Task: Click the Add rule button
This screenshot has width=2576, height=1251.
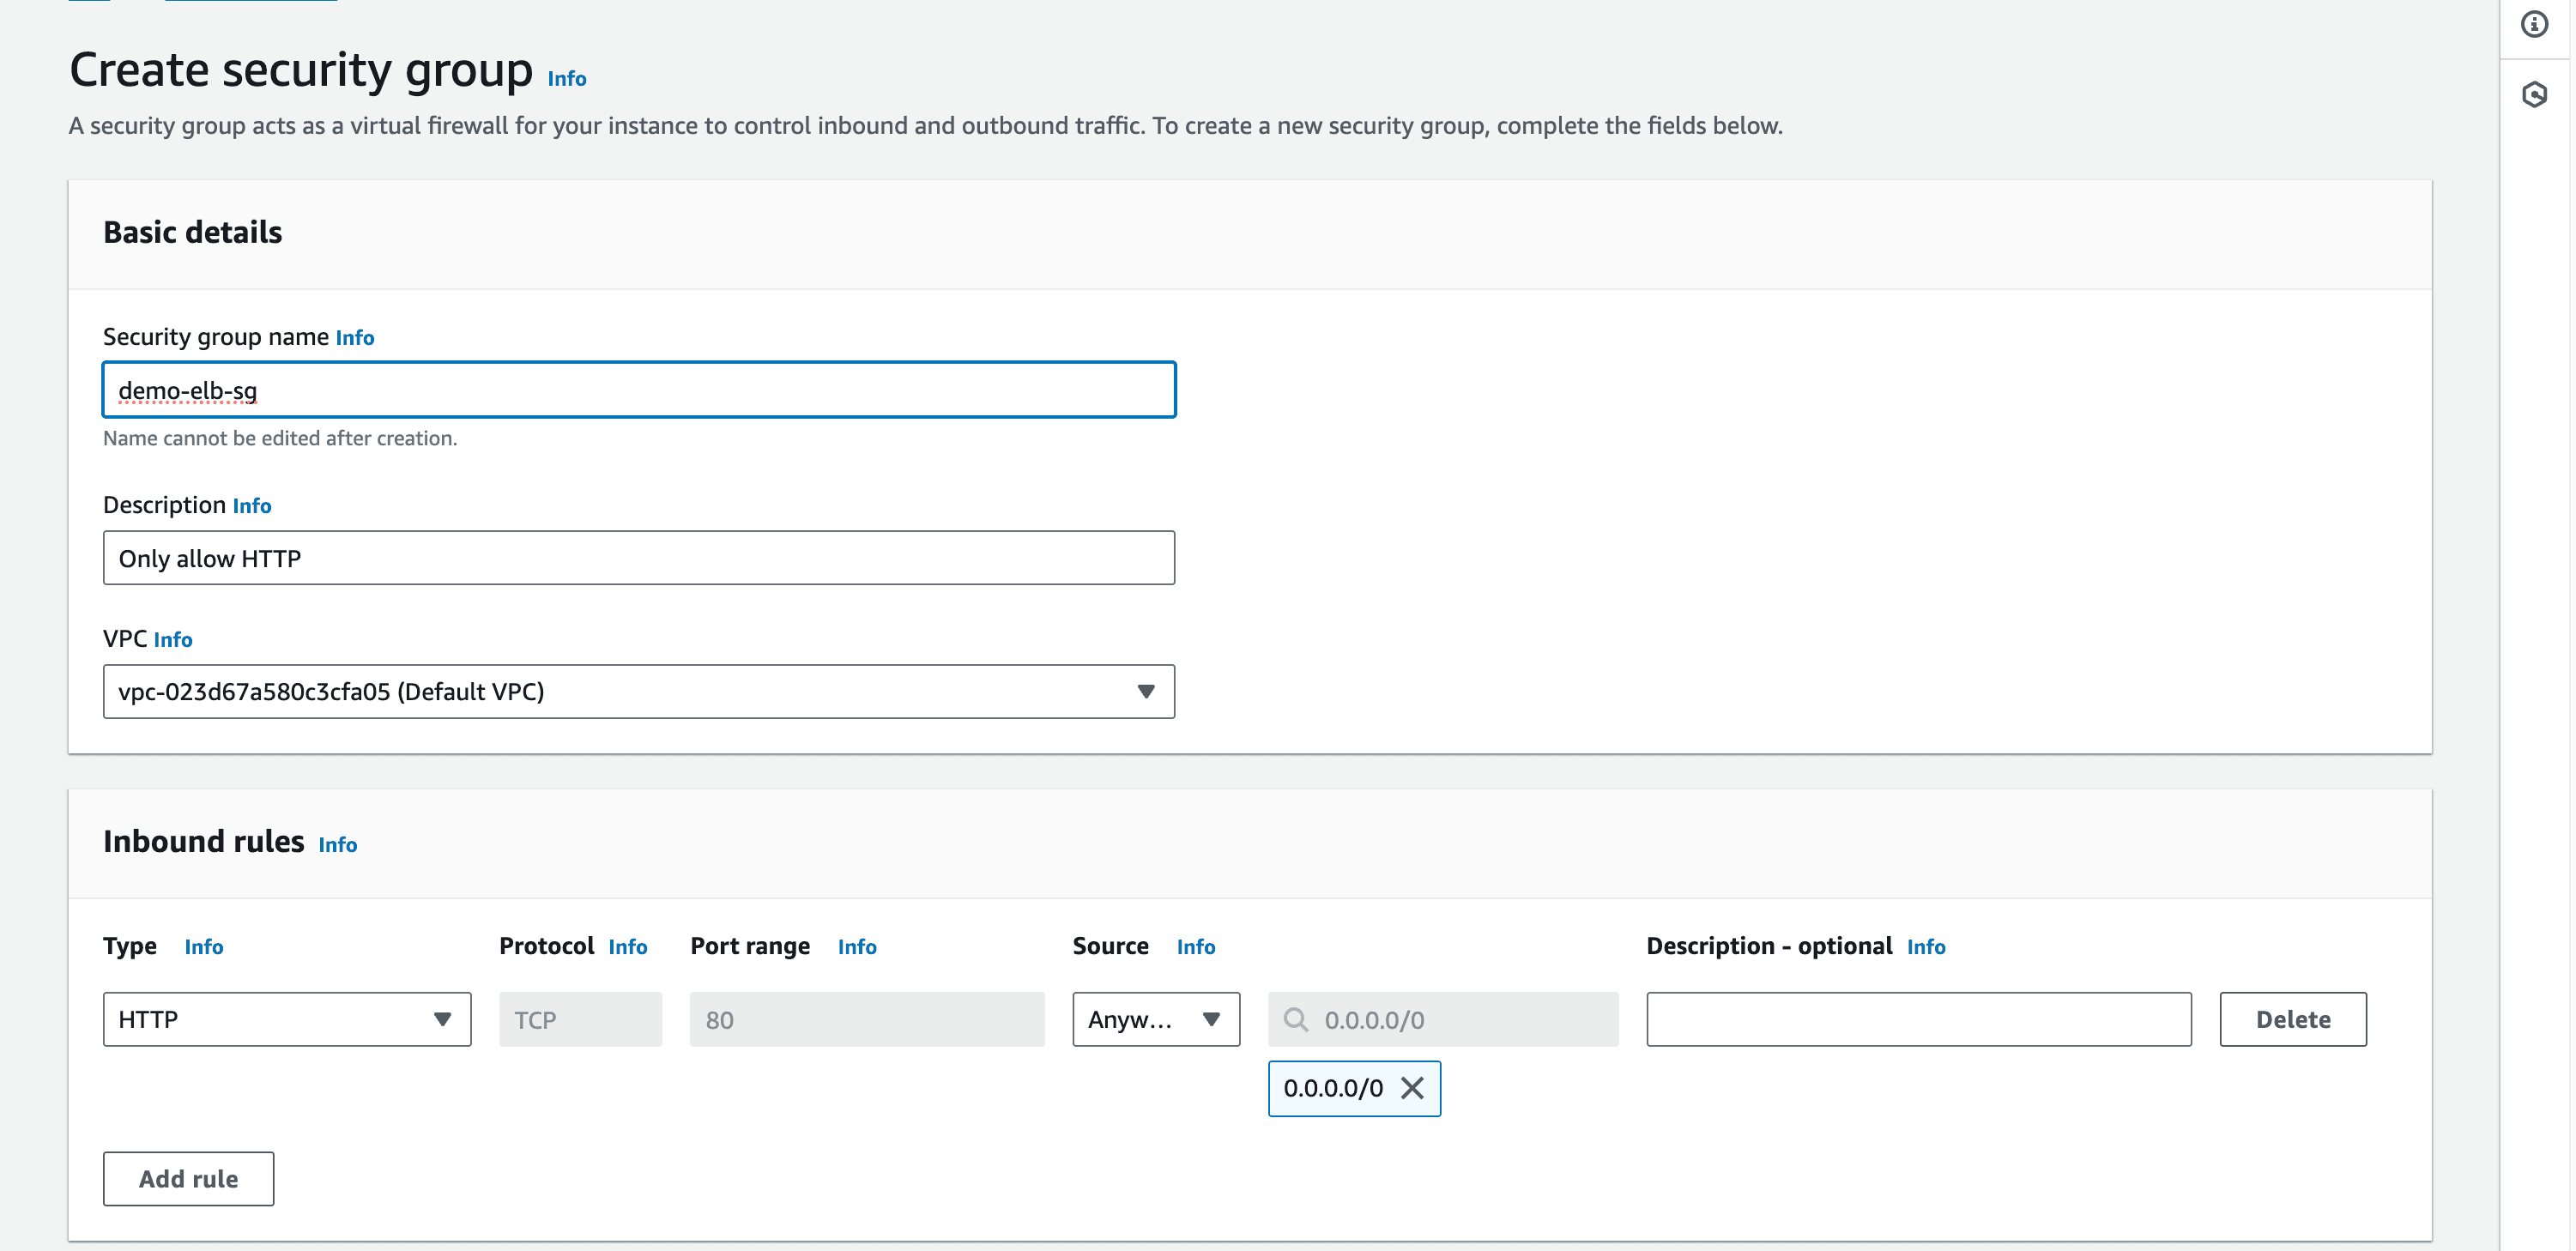Action: click(x=188, y=1178)
